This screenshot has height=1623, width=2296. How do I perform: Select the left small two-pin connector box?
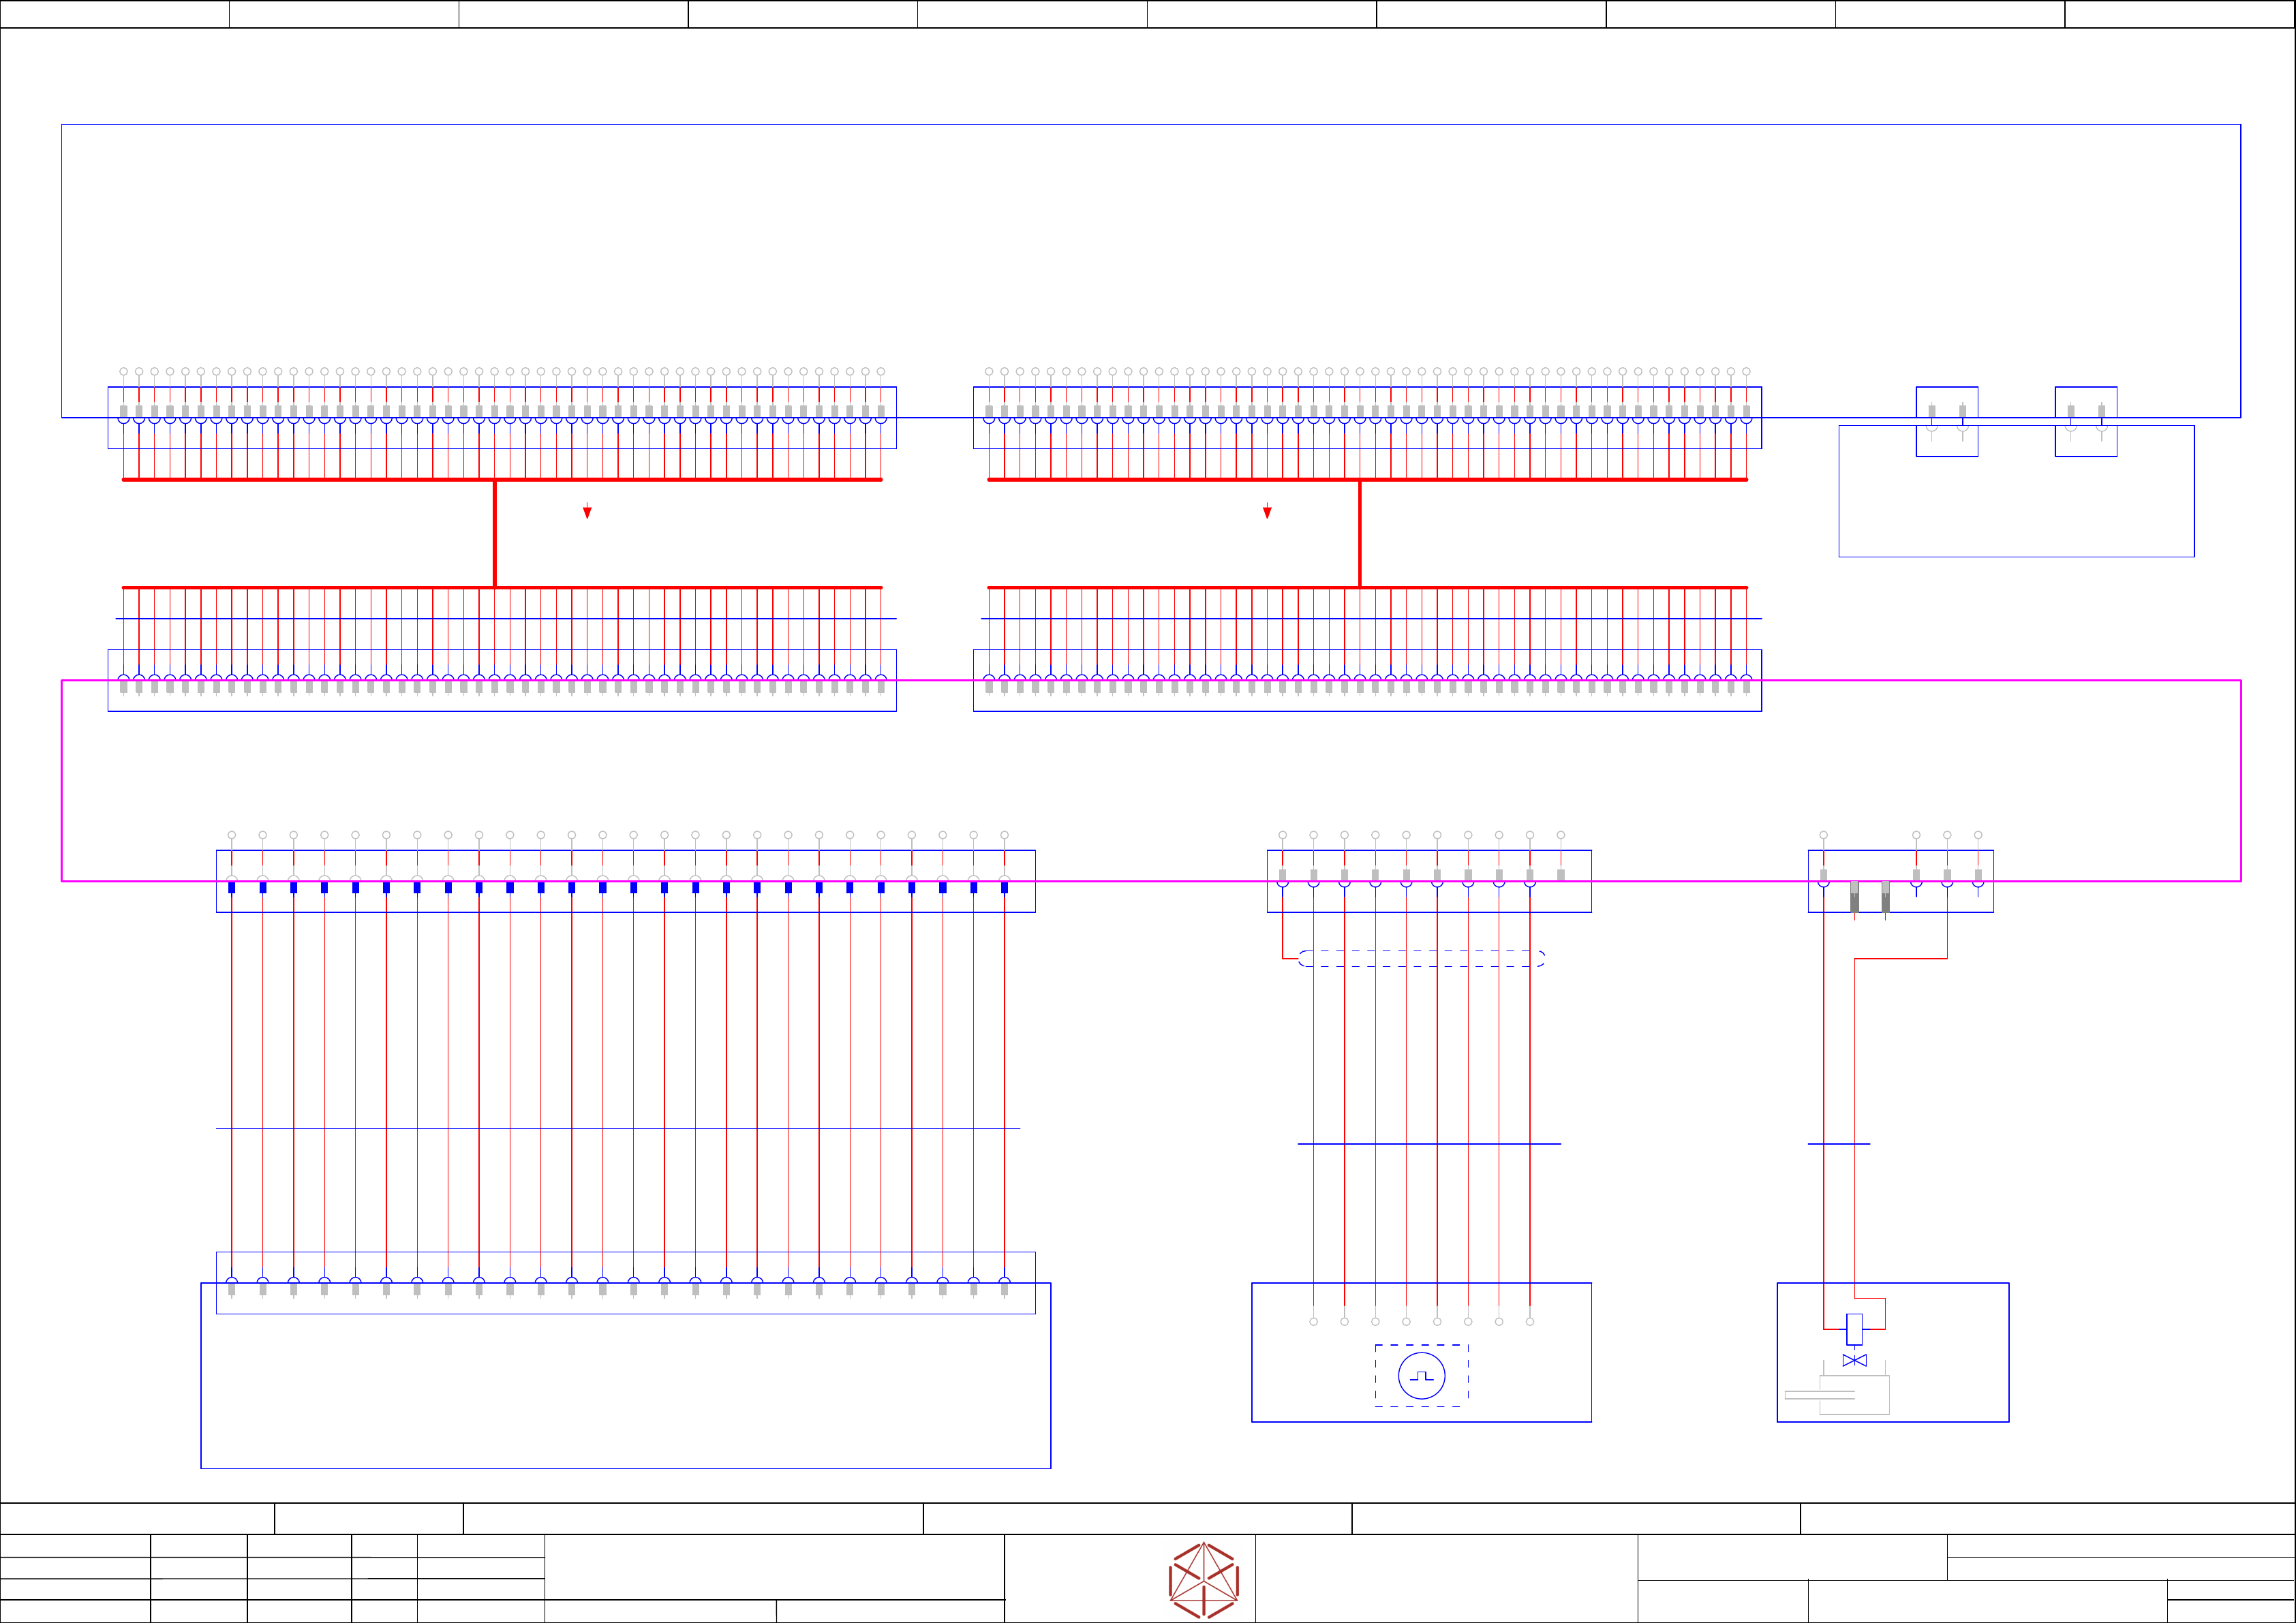point(1946,421)
